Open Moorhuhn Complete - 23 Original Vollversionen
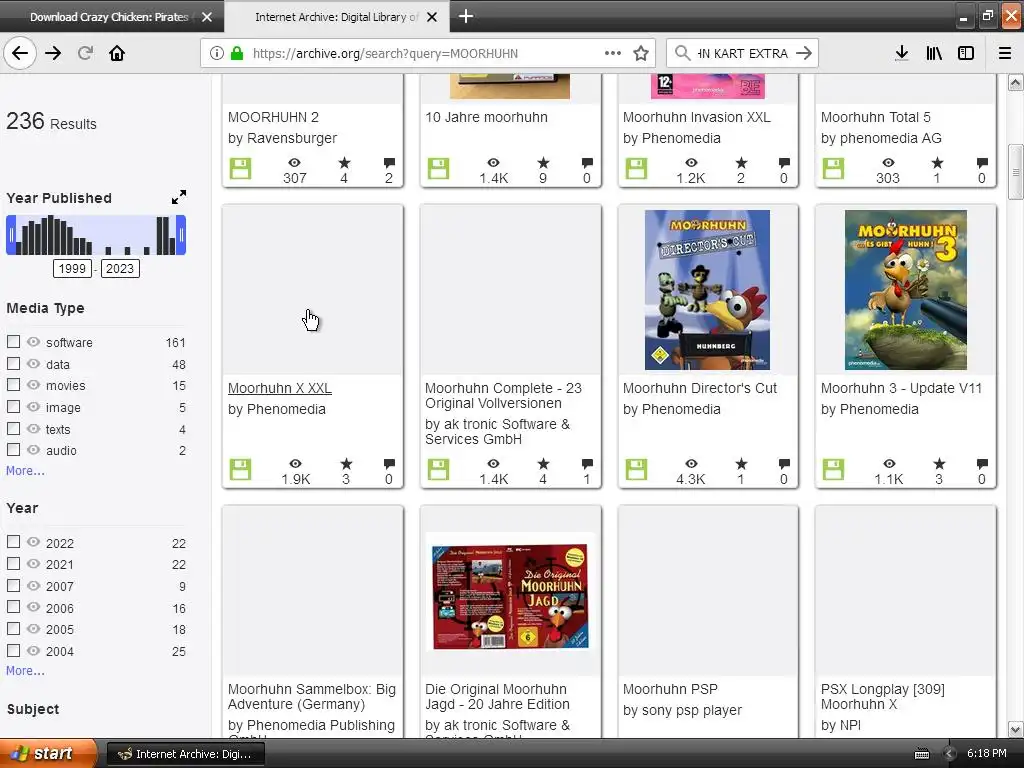Image resolution: width=1024 pixels, height=768 pixels. coord(503,395)
